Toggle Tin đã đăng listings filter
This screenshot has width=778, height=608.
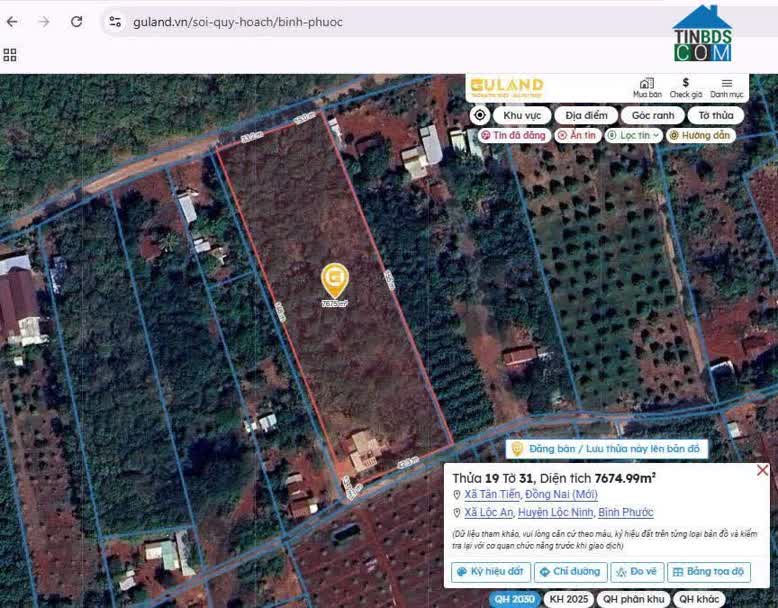click(514, 135)
